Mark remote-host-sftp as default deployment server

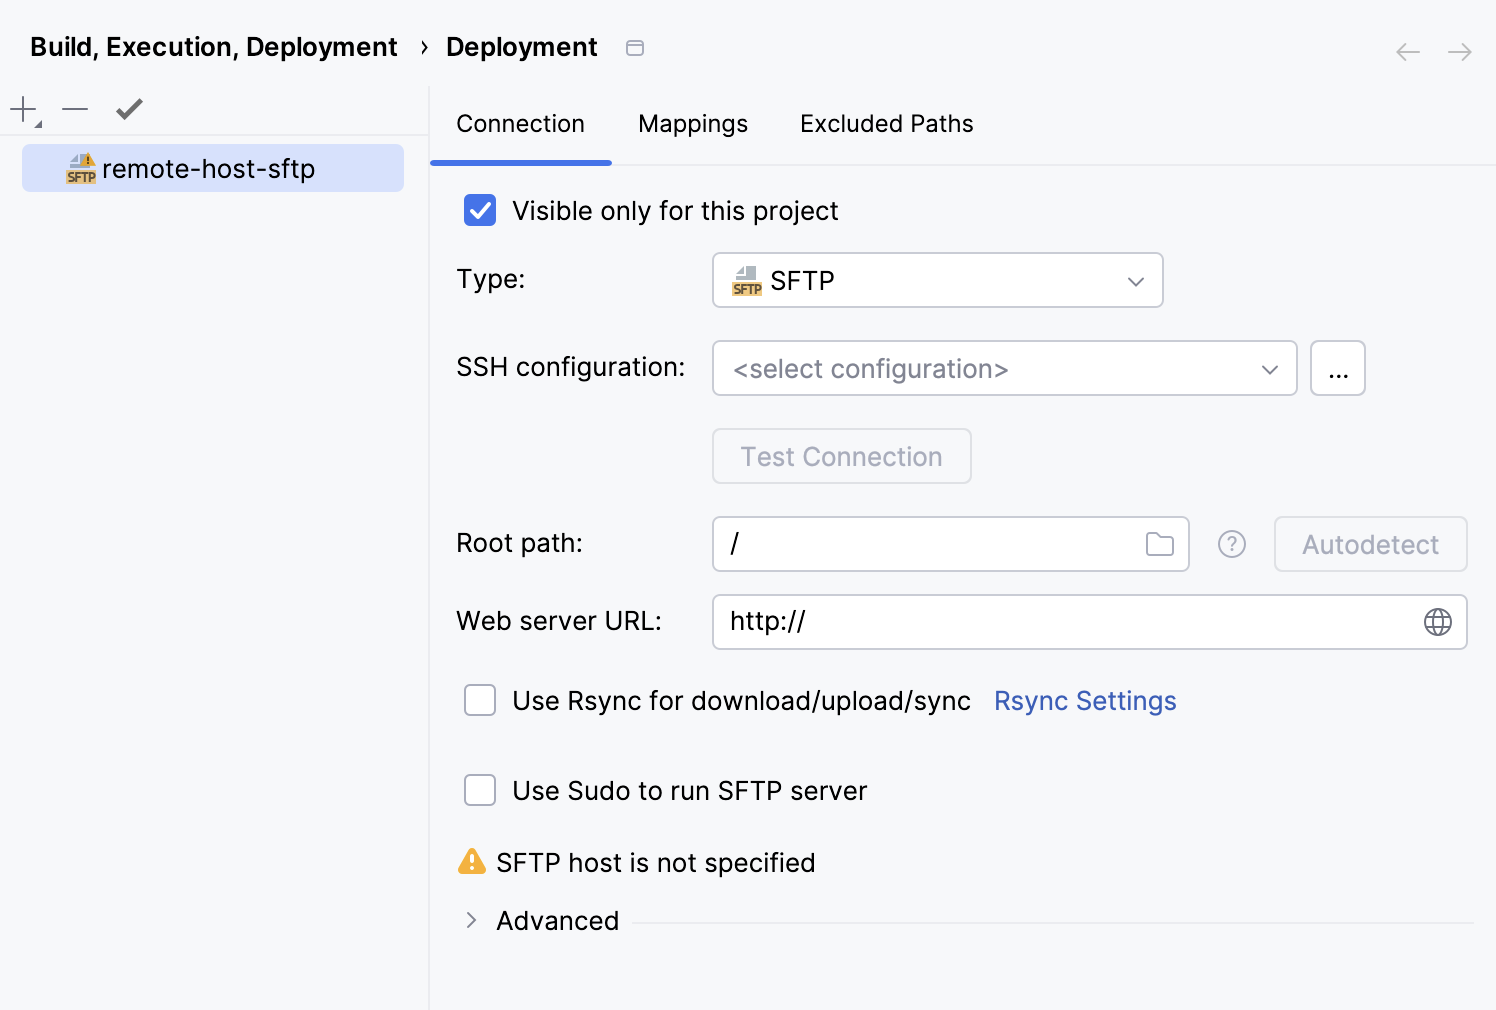(128, 109)
